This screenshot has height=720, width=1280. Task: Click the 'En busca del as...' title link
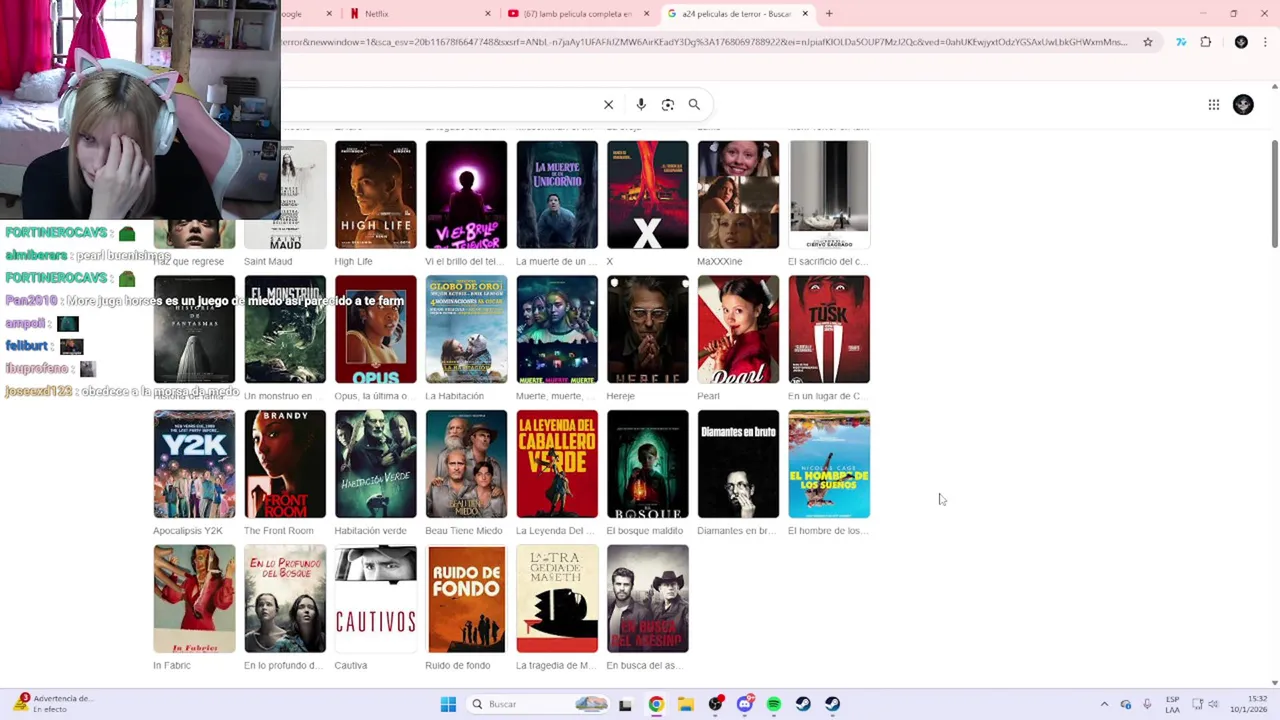643,665
